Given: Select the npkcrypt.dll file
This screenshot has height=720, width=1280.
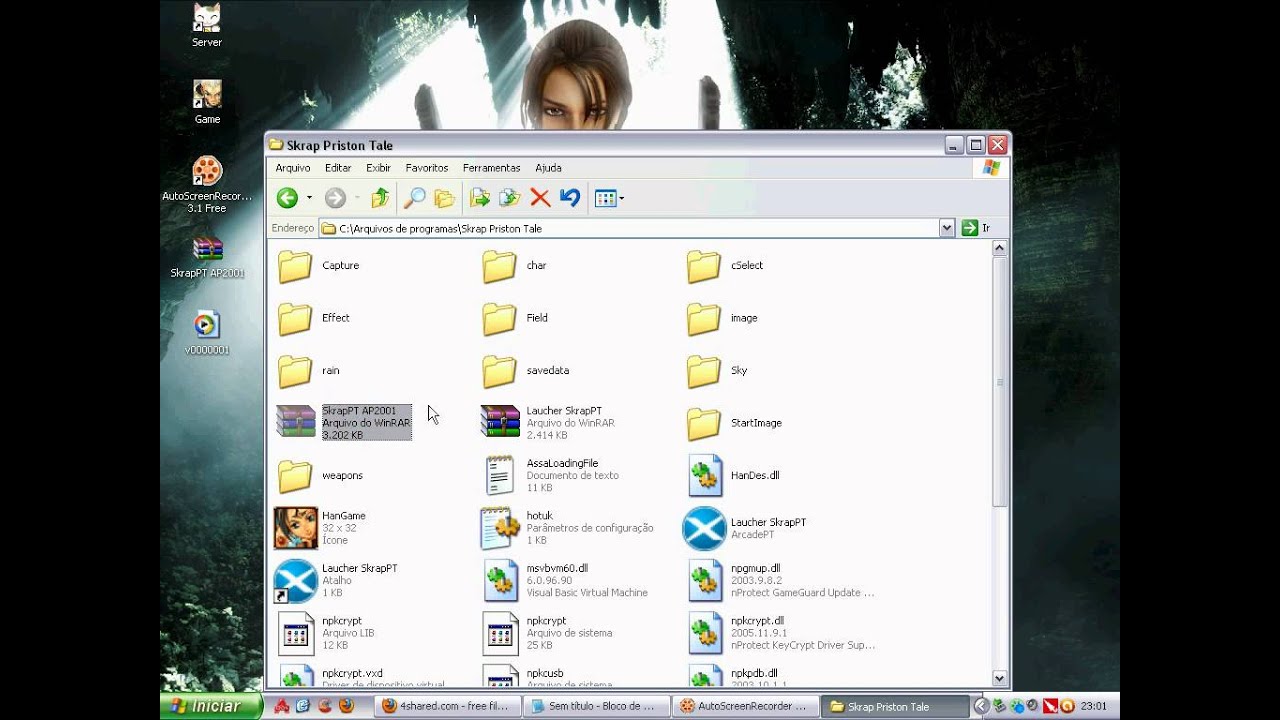Looking at the screenshot, I should click(781, 633).
